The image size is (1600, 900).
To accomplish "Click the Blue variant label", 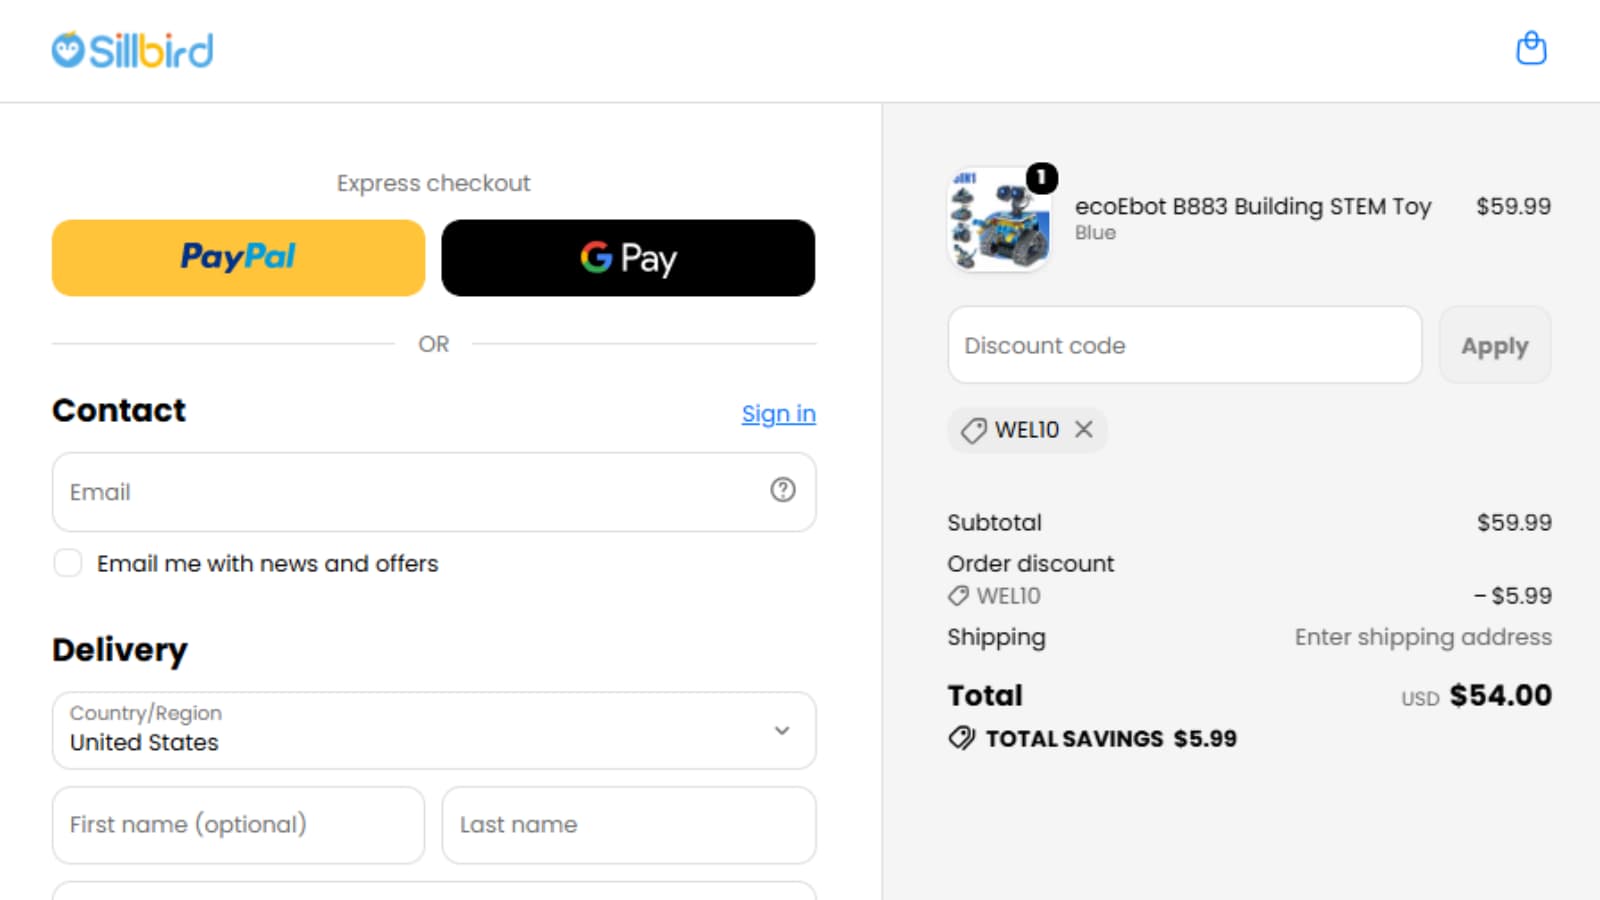I will pyautogui.click(x=1095, y=232).
